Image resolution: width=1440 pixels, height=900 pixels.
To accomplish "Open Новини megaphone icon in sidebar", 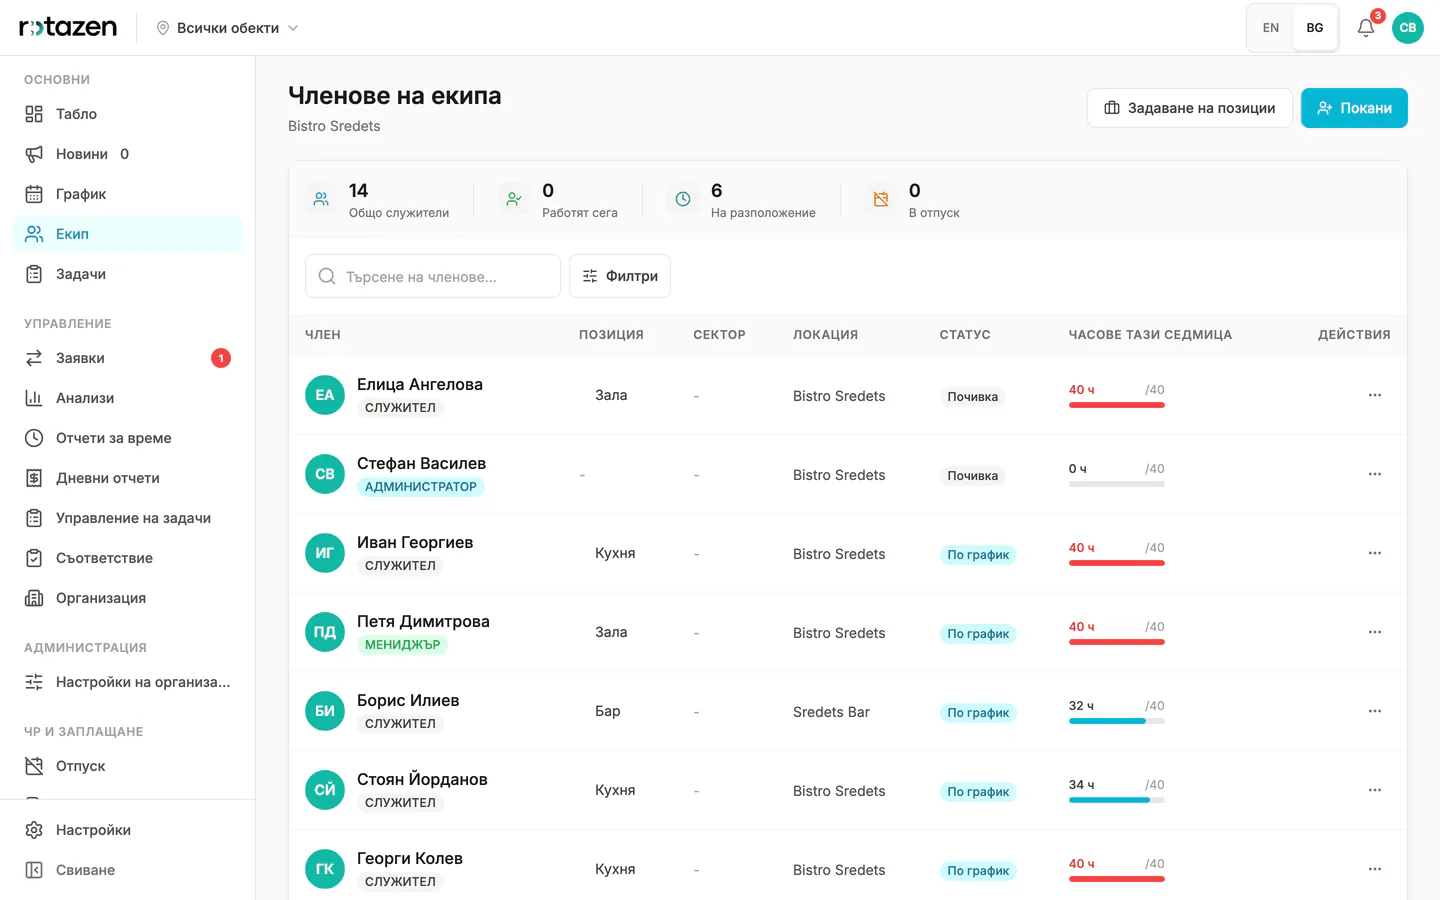I will (x=34, y=154).
